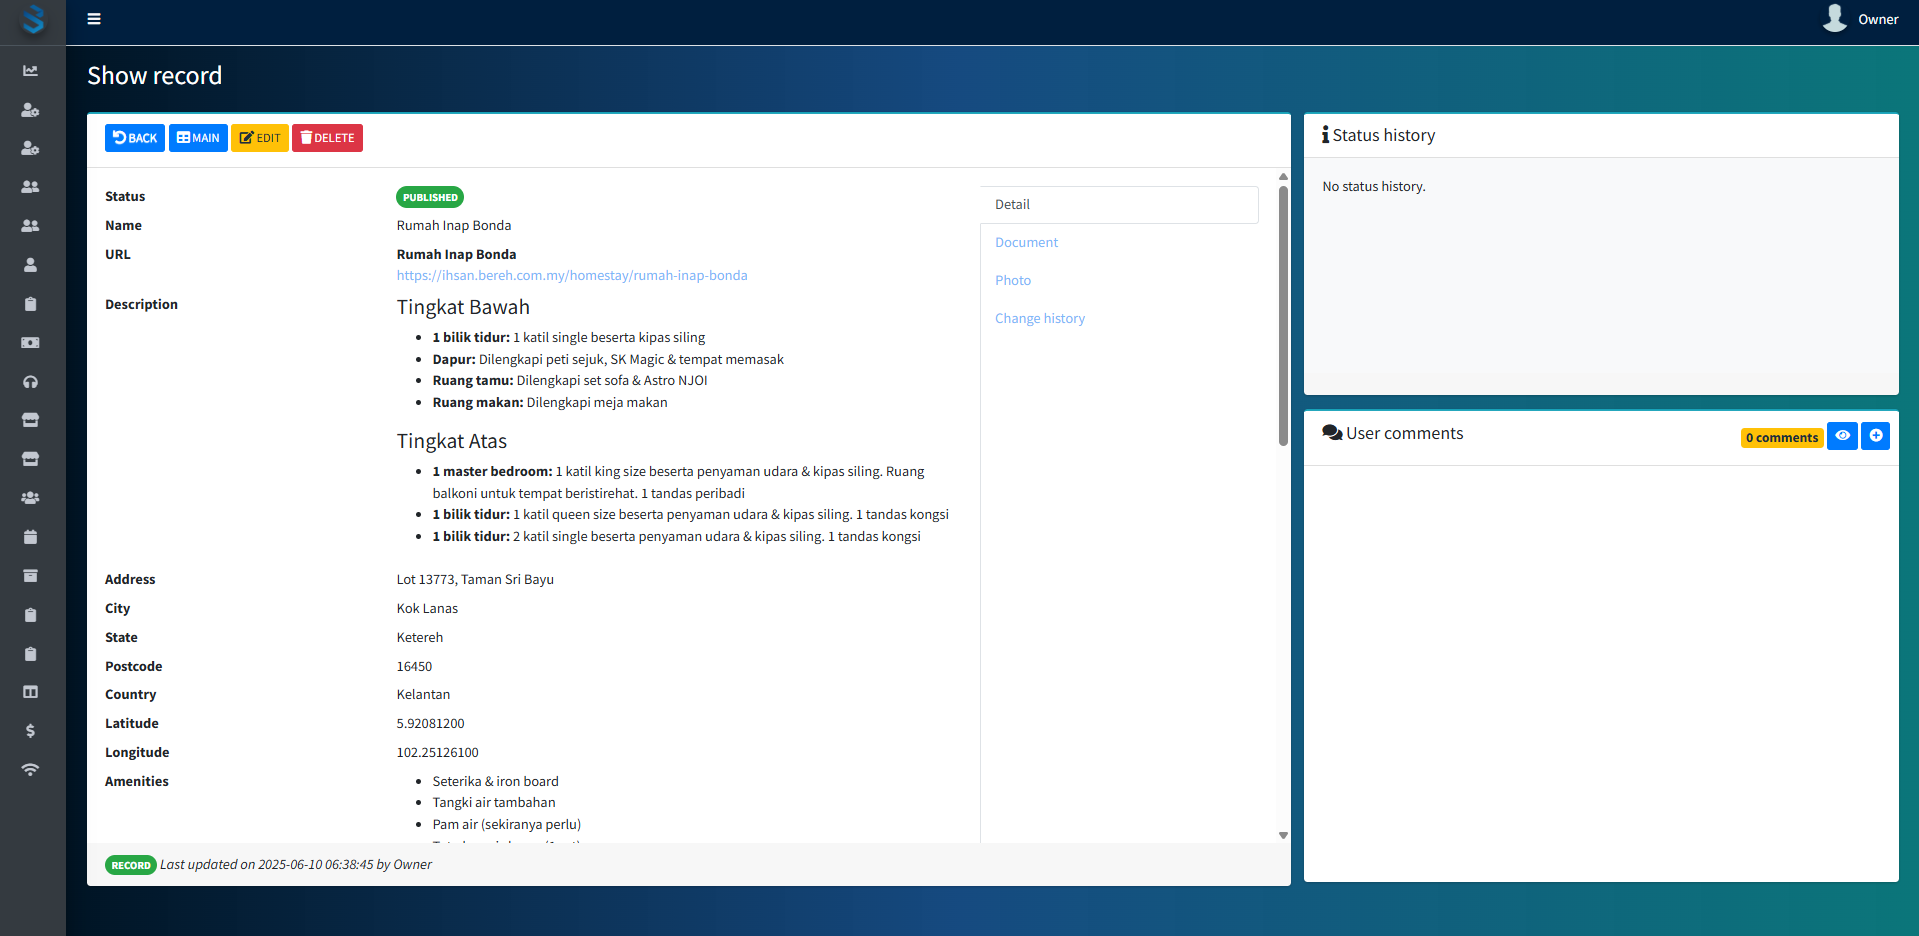Switch to the Document tab
This screenshot has height=936, width=1919.
1026,243
